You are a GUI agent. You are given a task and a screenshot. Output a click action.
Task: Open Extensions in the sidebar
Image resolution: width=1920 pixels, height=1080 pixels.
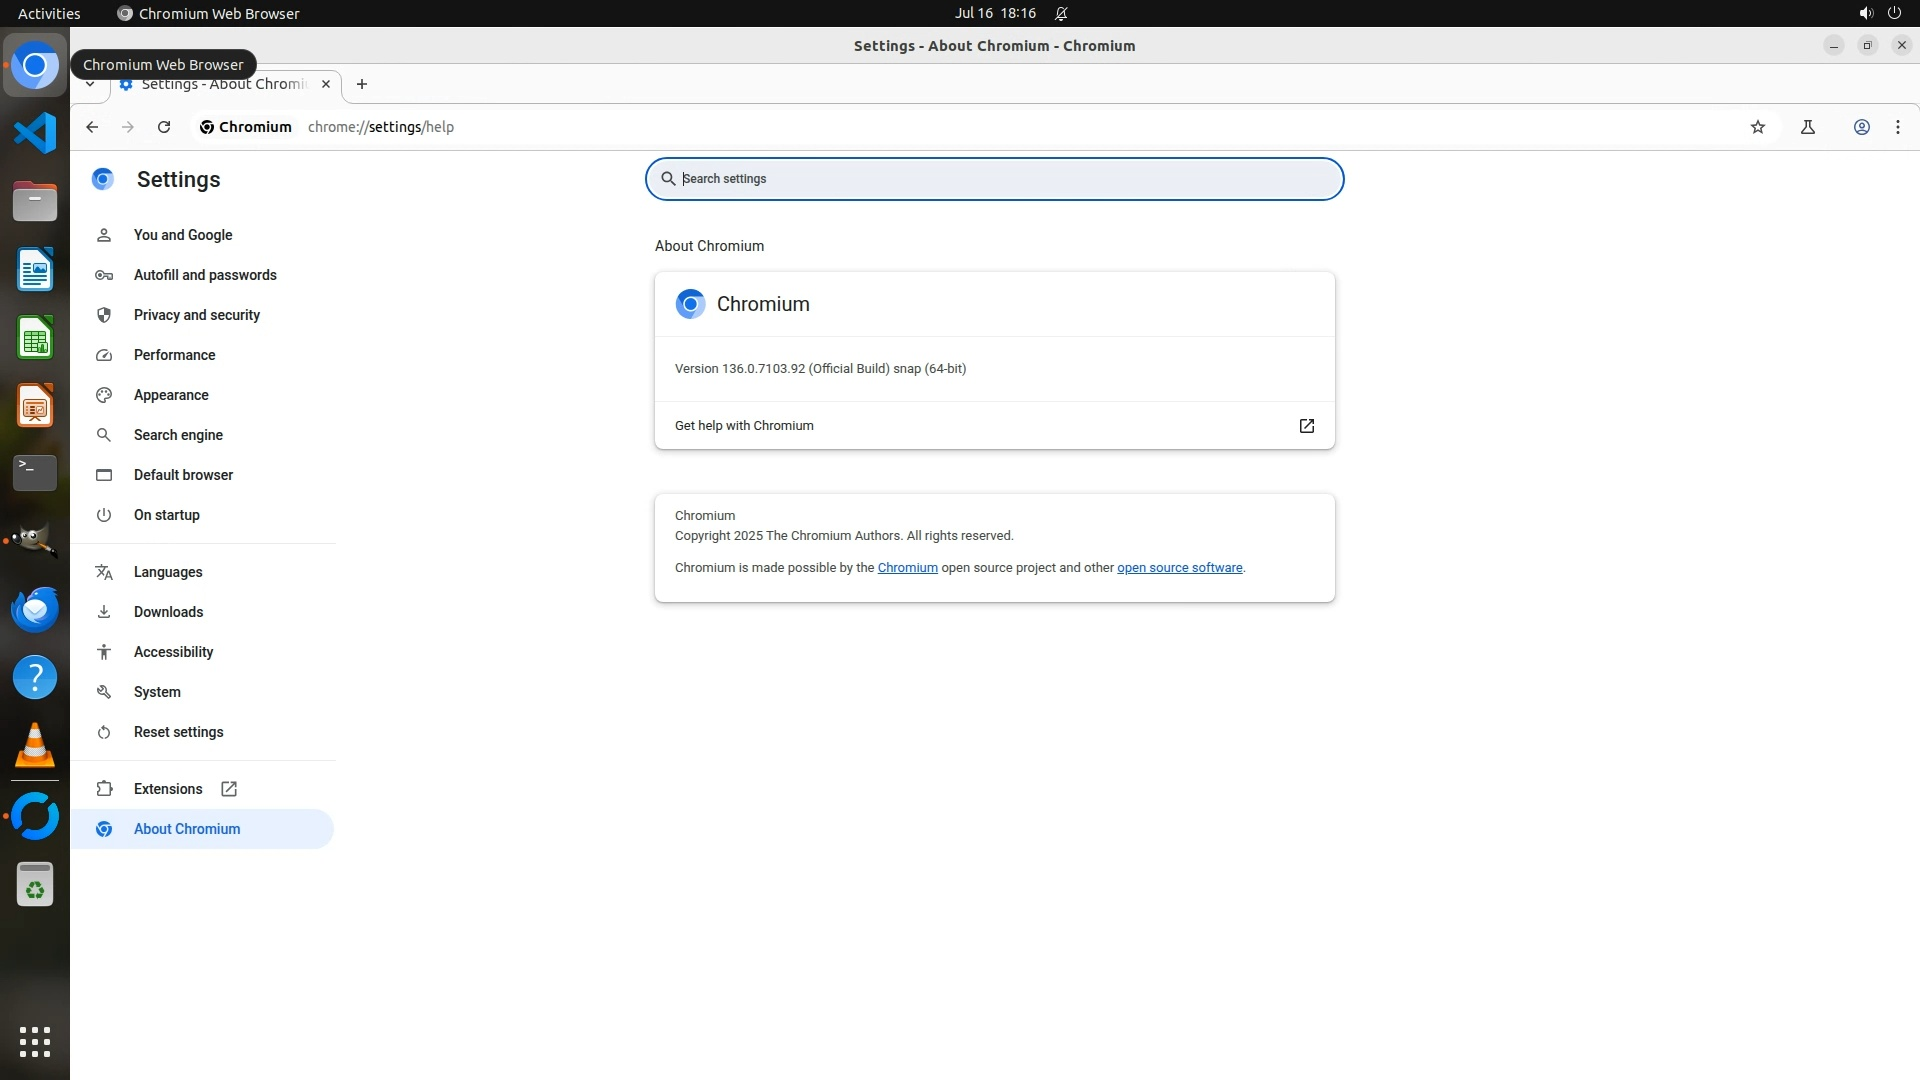[168, 789]
